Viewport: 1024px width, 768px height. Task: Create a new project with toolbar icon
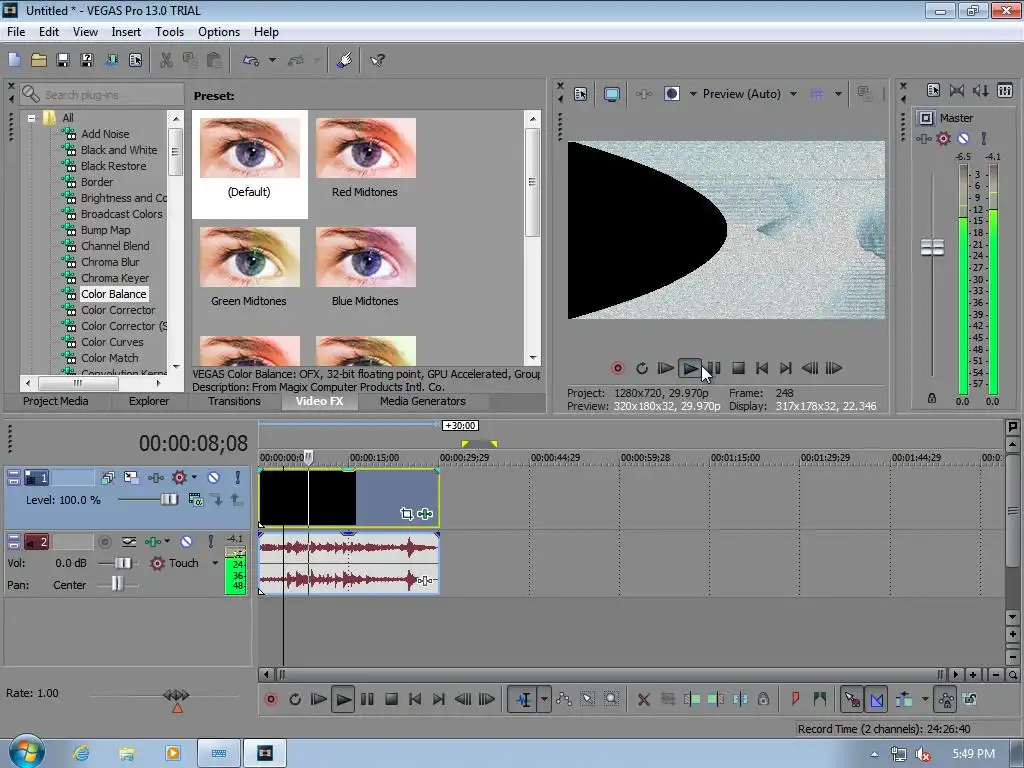[14, 60]
